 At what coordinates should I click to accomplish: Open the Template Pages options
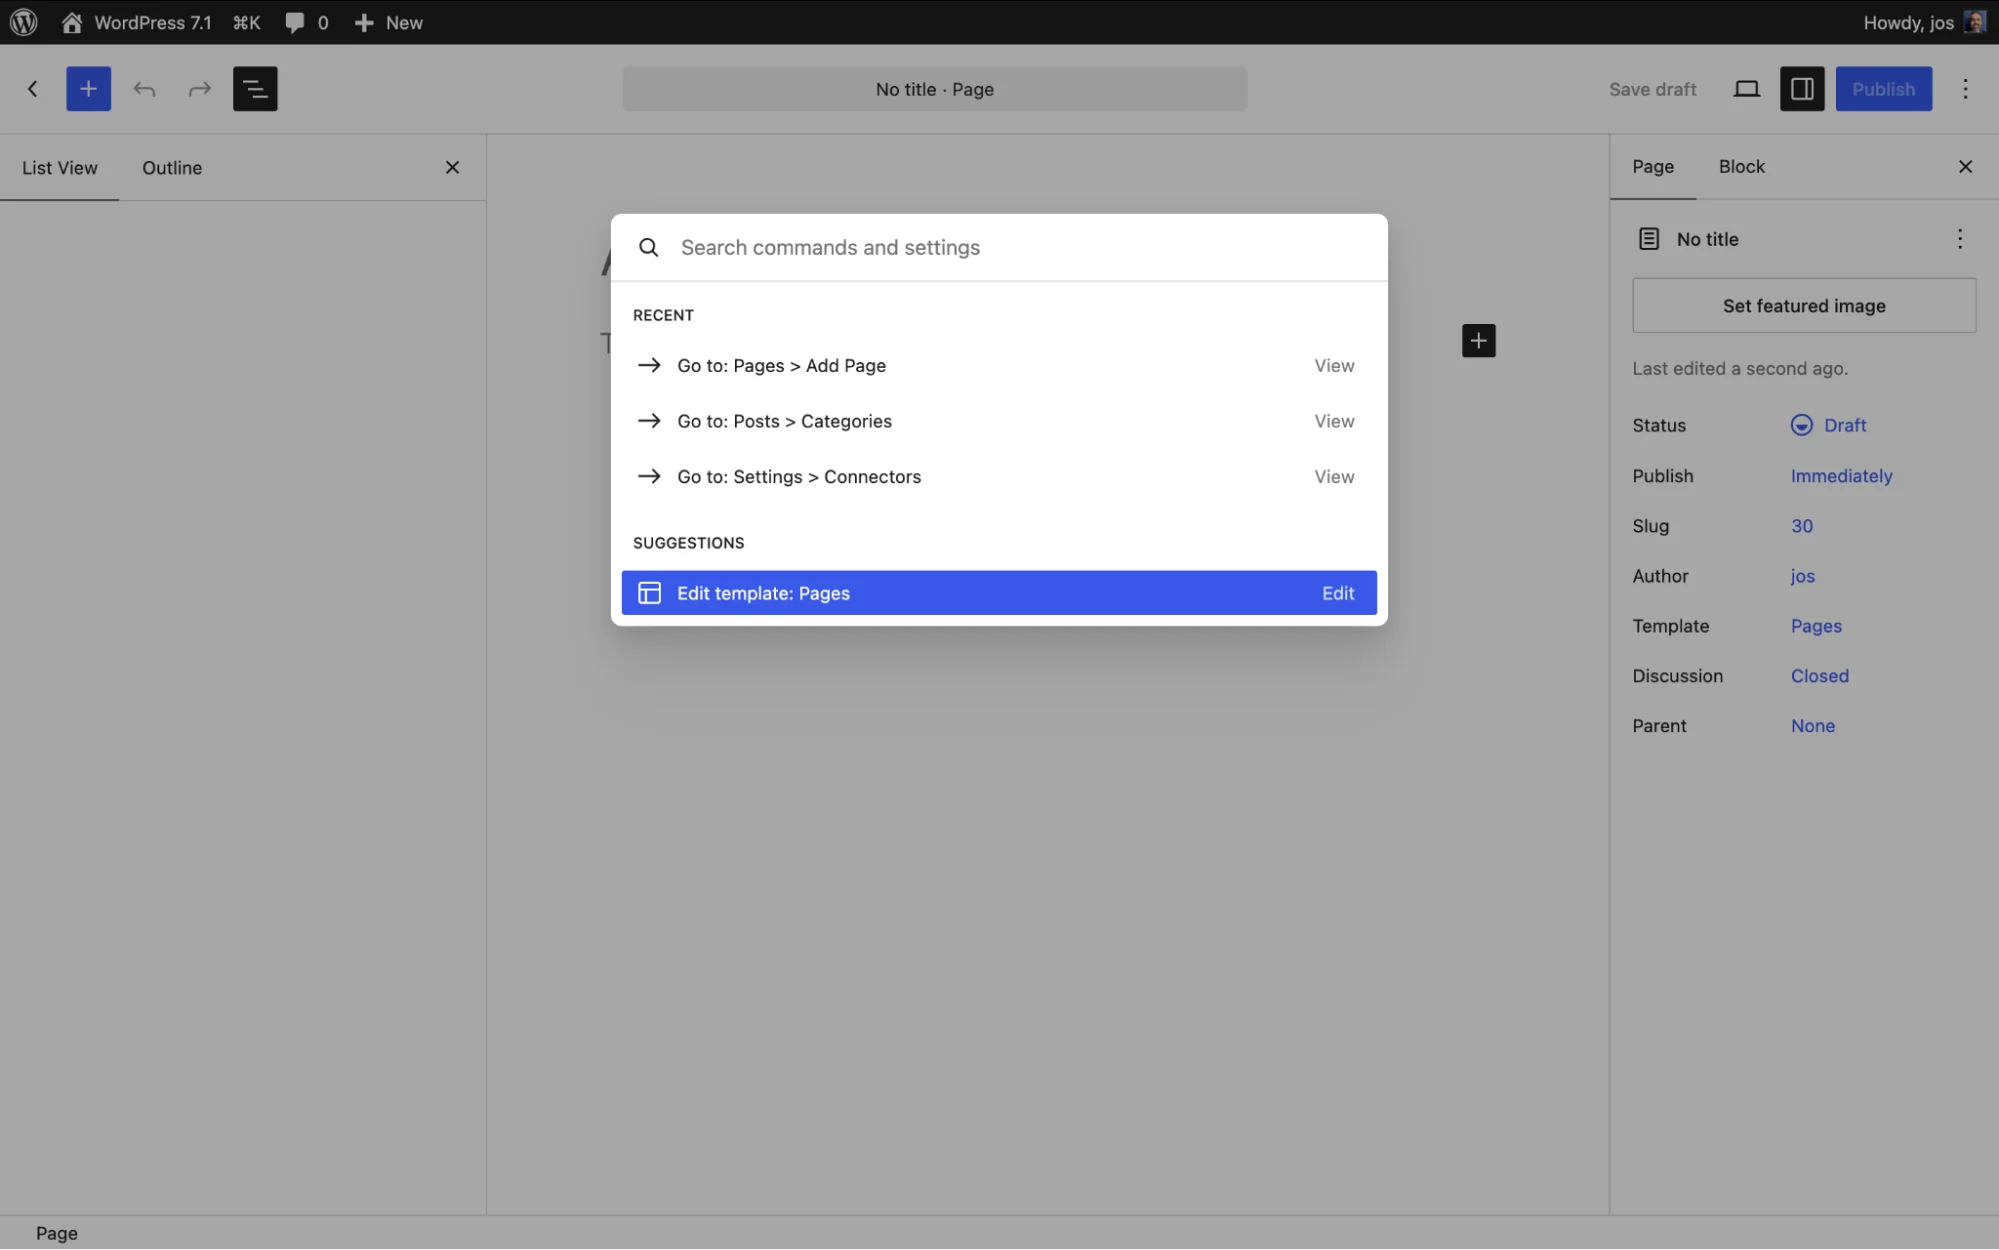point(1816,626)
